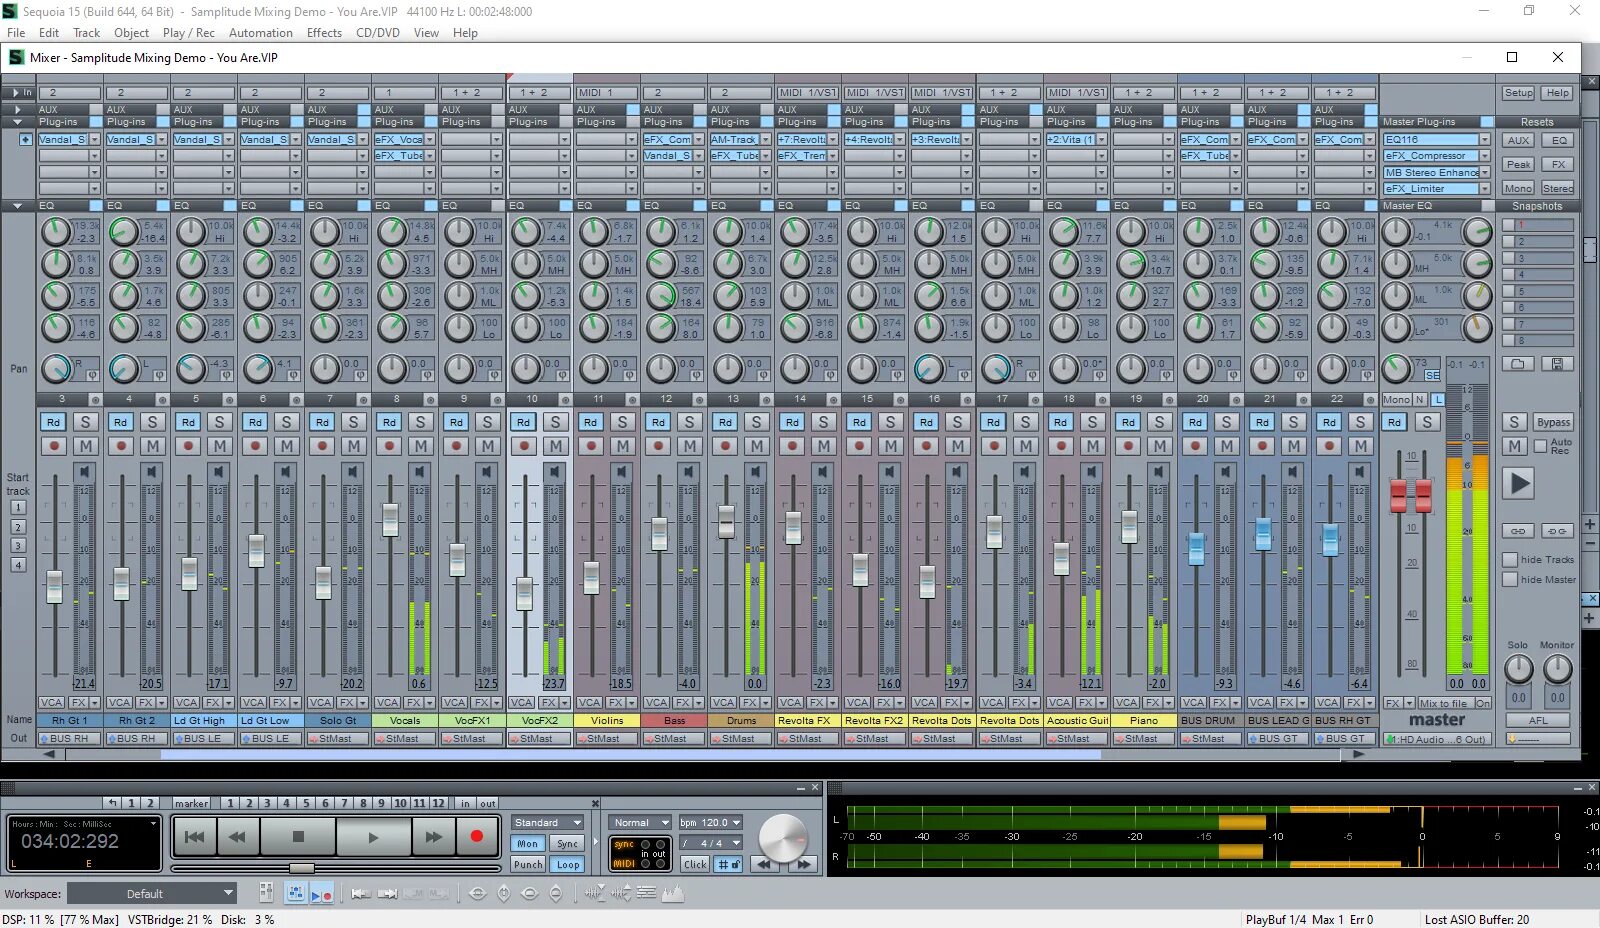The width and height of the screenshot is (1600, 928).
Task: Open the EQ116 master plug-in dropdown
Action: click(1484, 140)
